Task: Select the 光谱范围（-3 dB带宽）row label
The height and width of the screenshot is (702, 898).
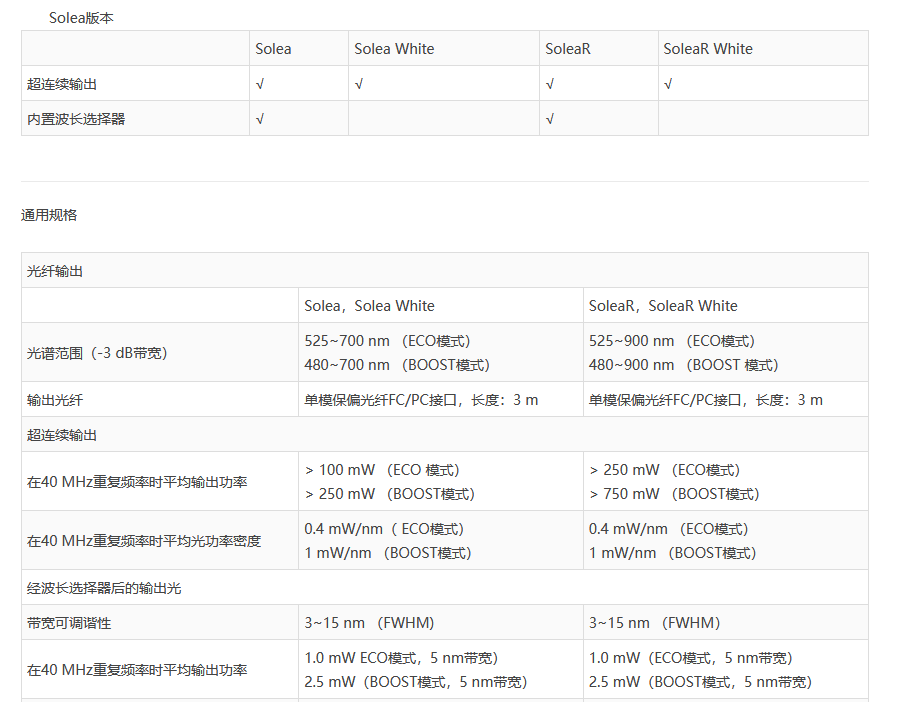Action: click(97, 353)
